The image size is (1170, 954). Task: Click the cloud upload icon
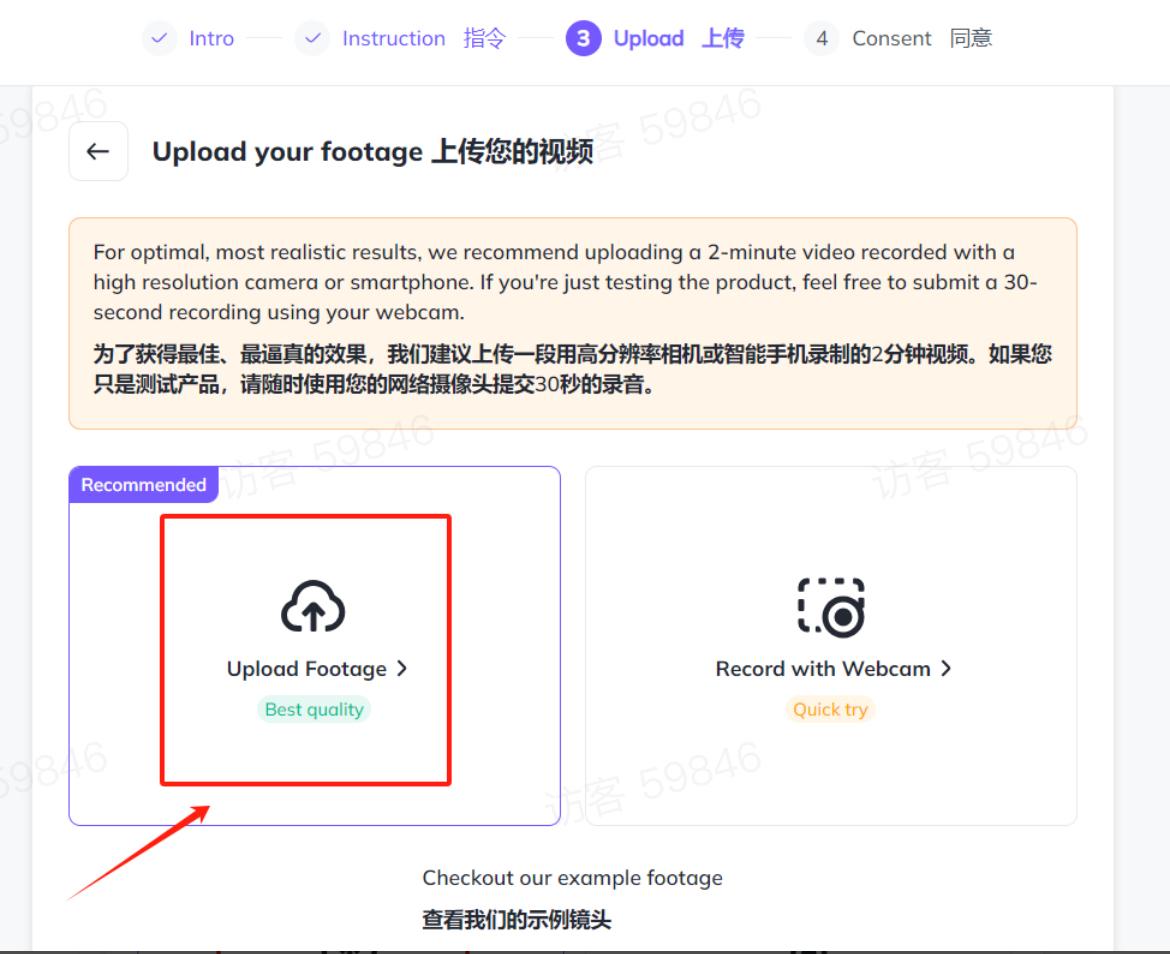coord(314,605)
